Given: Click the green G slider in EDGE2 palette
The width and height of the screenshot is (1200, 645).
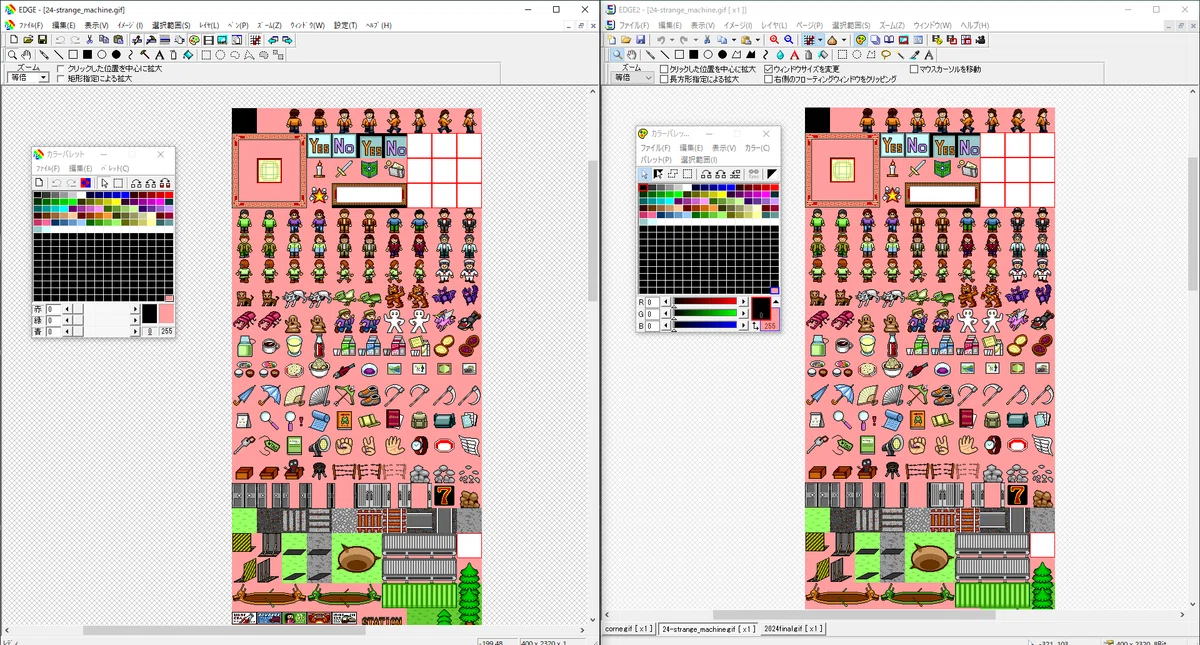Looking at the screenshot, I should tap(705, 313).
